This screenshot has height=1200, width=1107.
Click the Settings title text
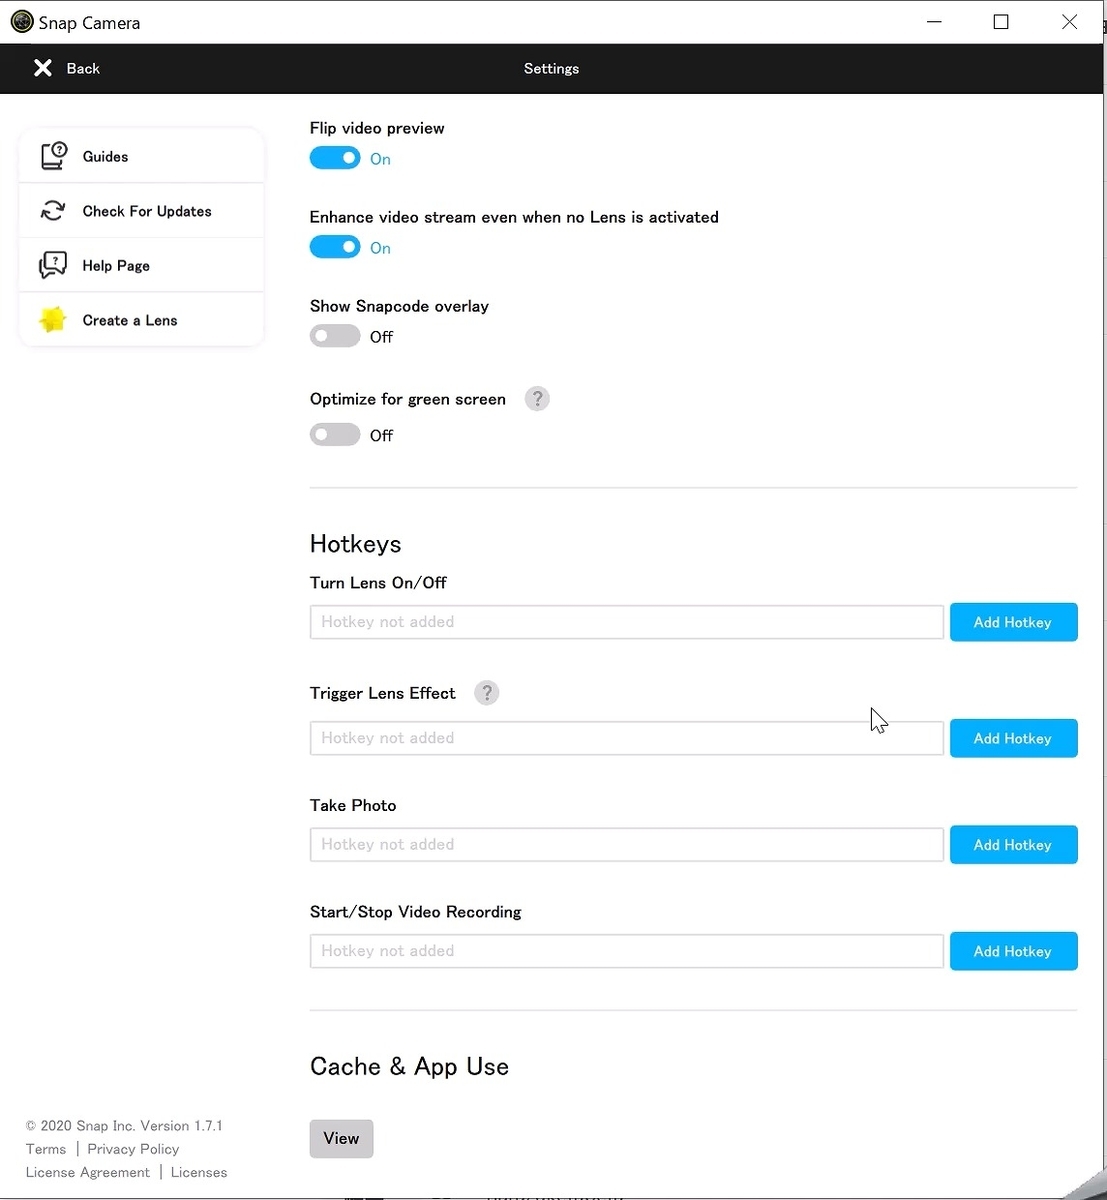551,68
